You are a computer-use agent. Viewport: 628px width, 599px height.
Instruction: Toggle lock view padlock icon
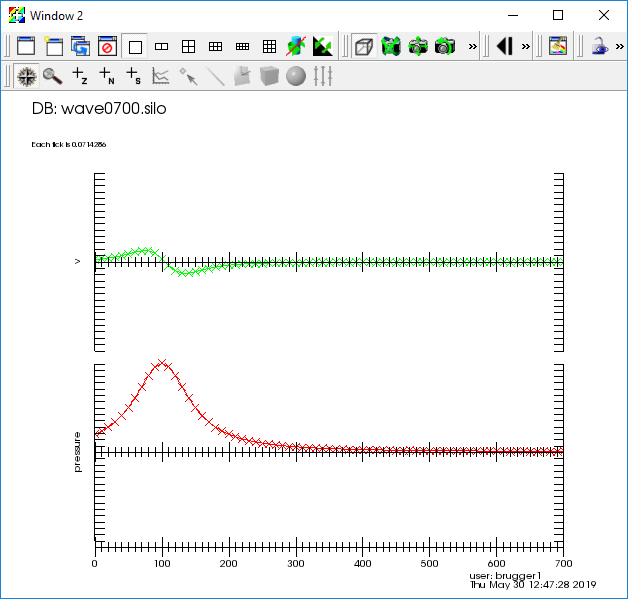(x=600, y=46)
